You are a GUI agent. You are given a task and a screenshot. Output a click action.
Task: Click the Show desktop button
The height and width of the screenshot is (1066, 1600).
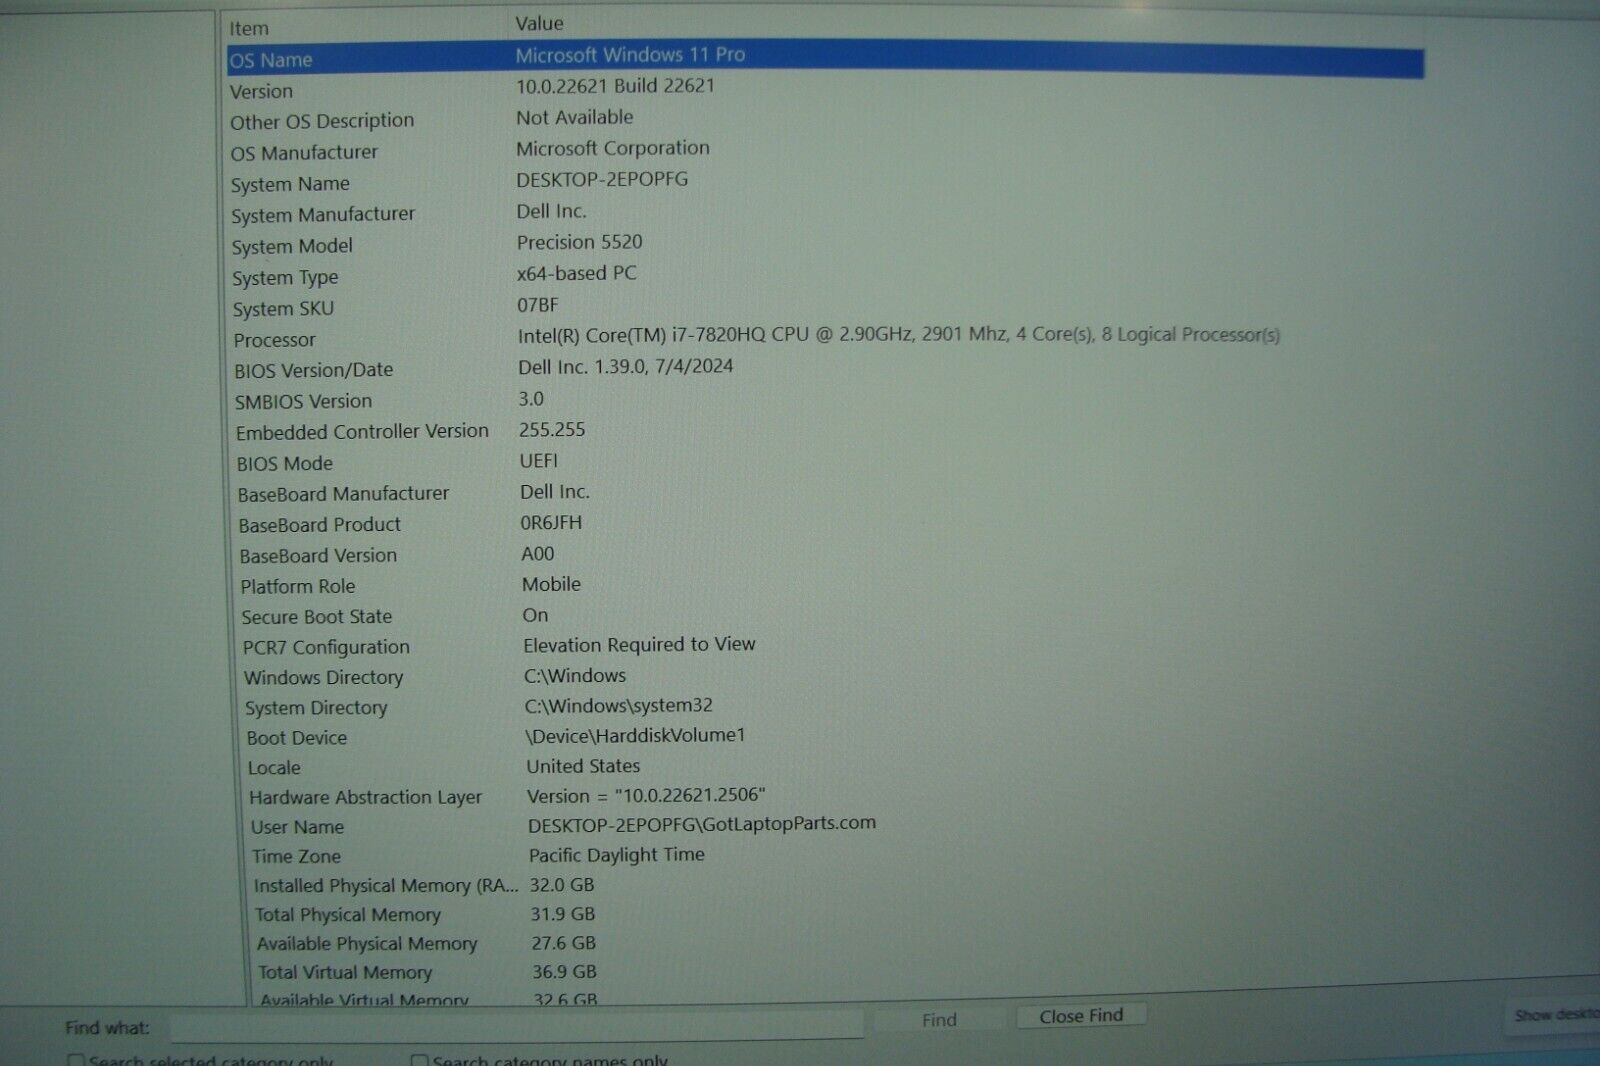pos(1555,1015)
